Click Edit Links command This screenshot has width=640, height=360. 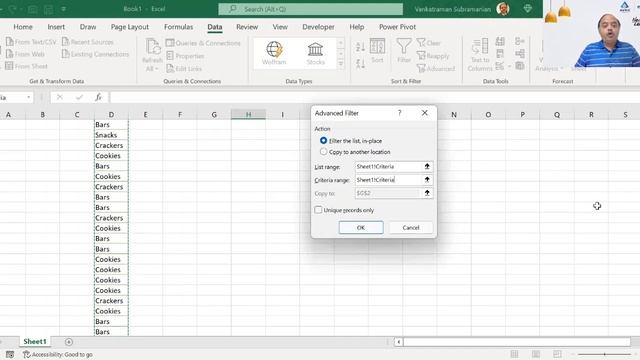184,69
